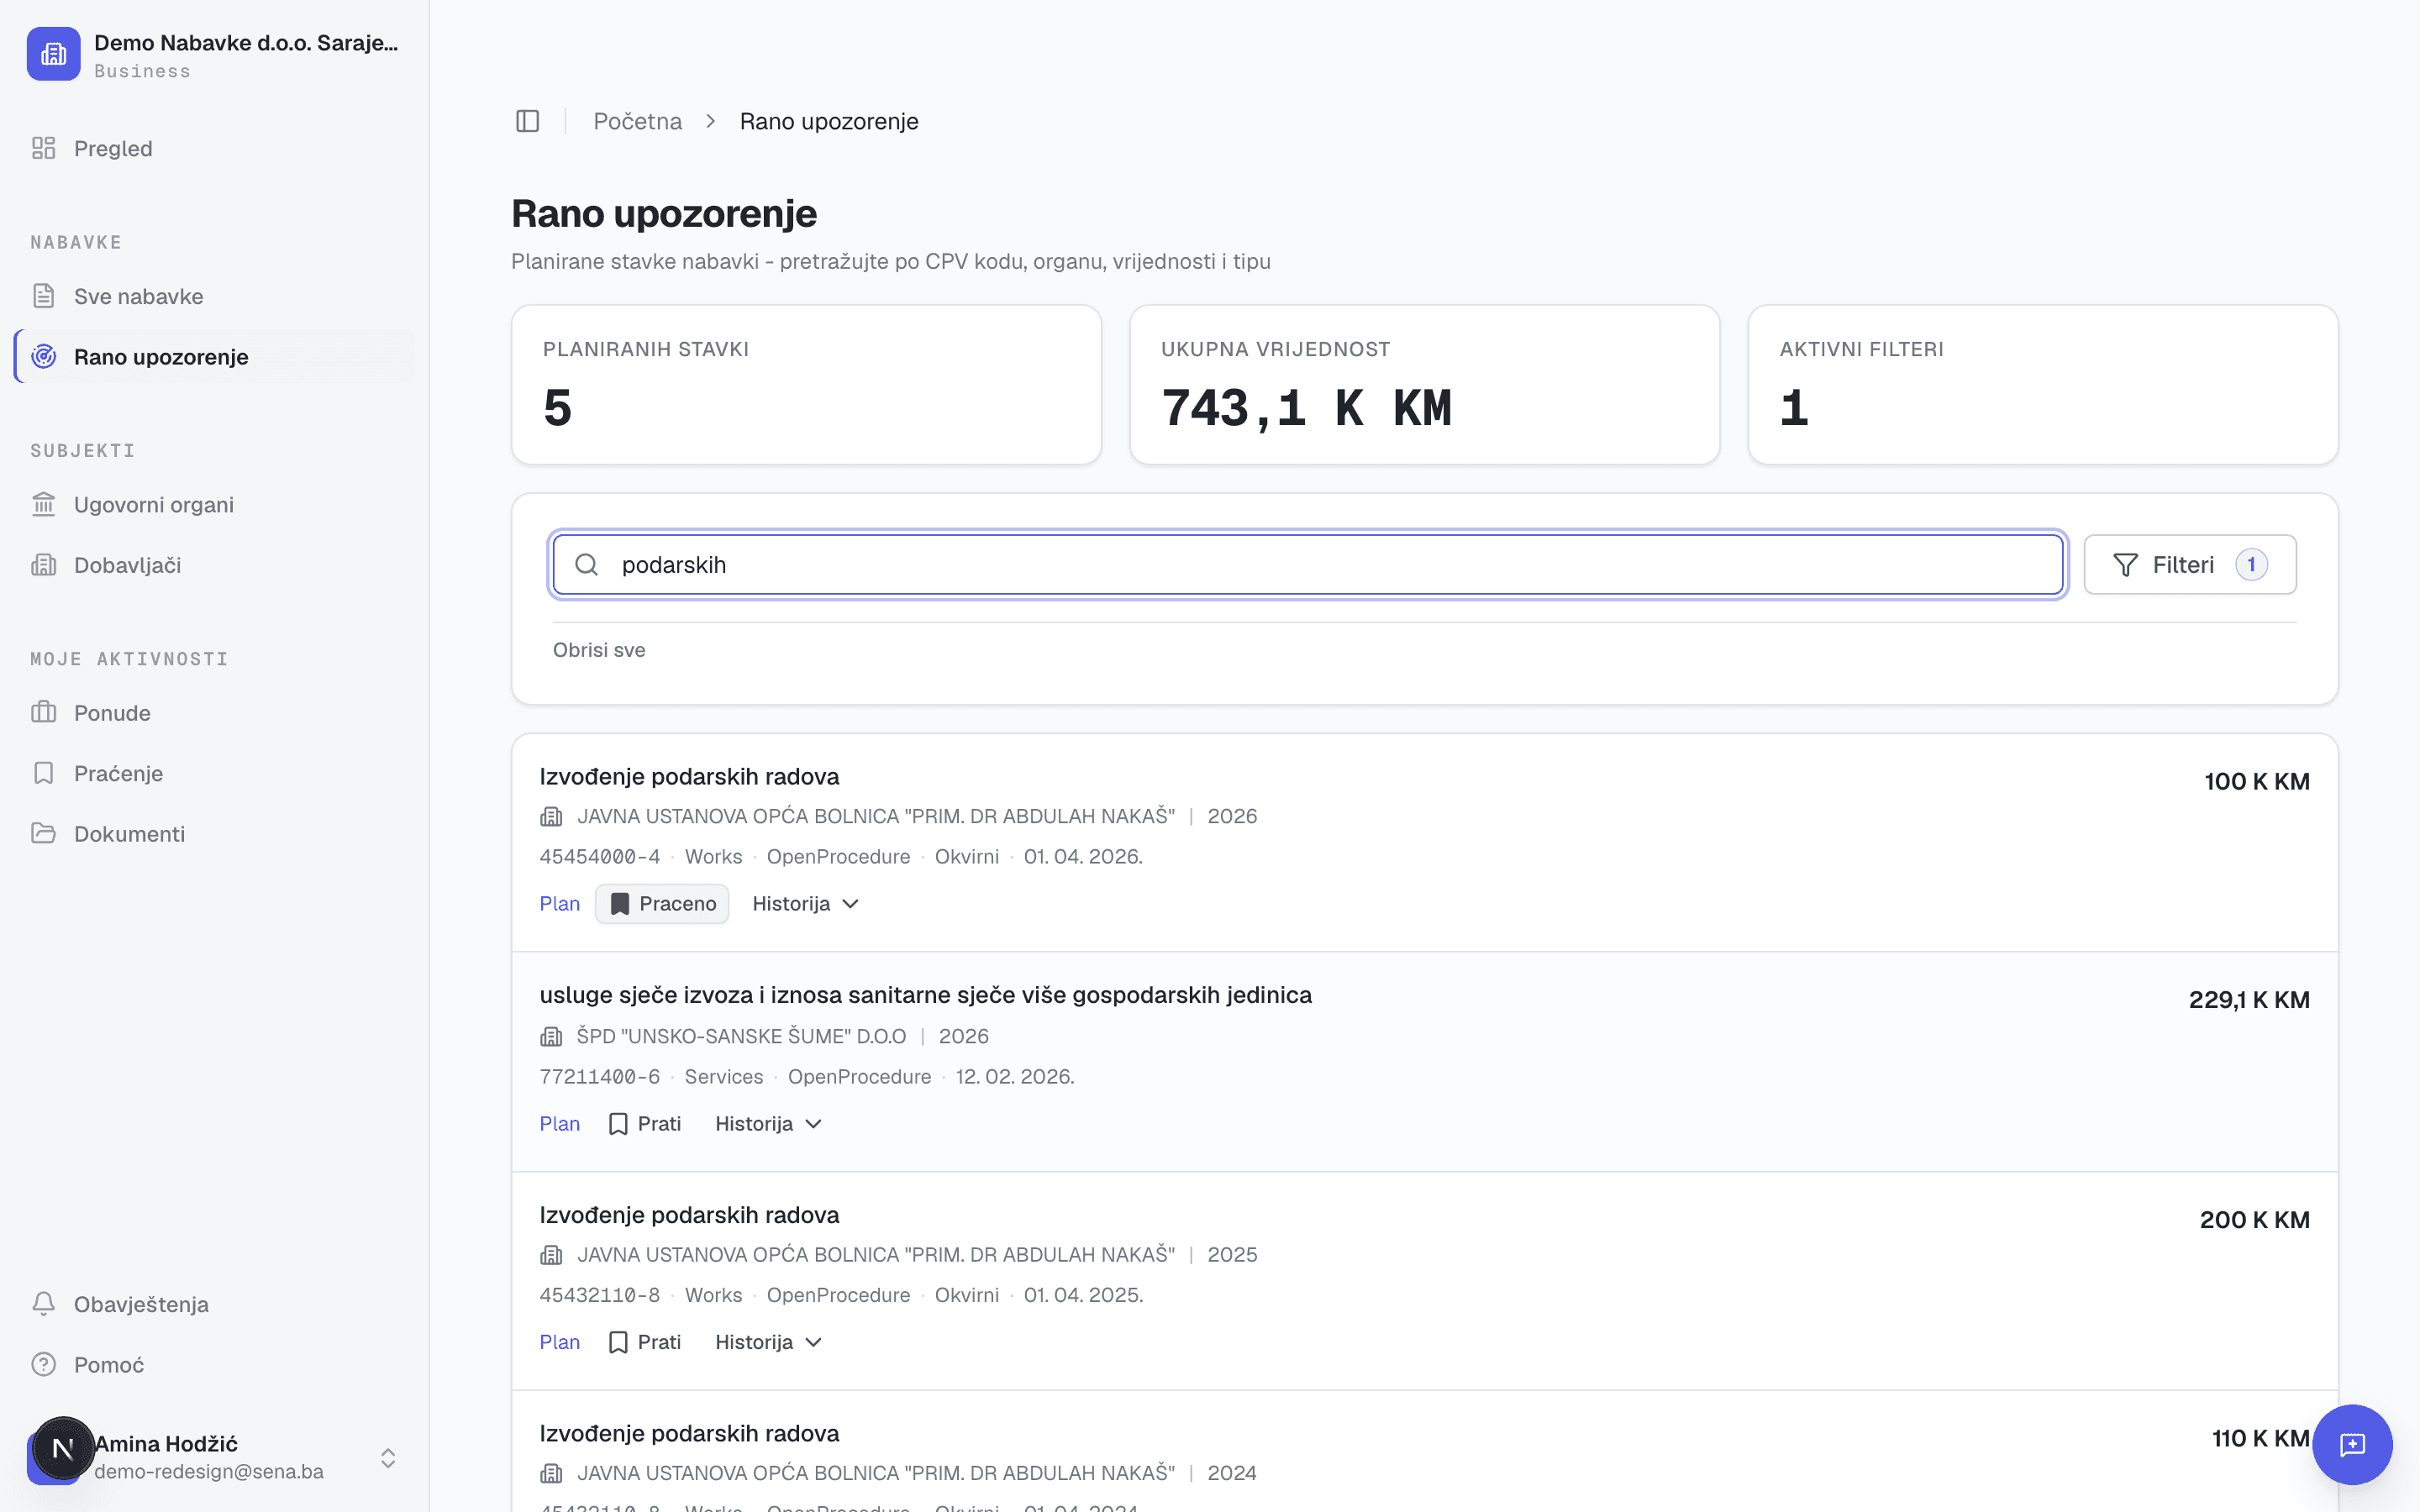Screen dimensions: 2420x1512
Task: Expand Historija for the 229,1 K KM item
Action: click(769, 1124)
